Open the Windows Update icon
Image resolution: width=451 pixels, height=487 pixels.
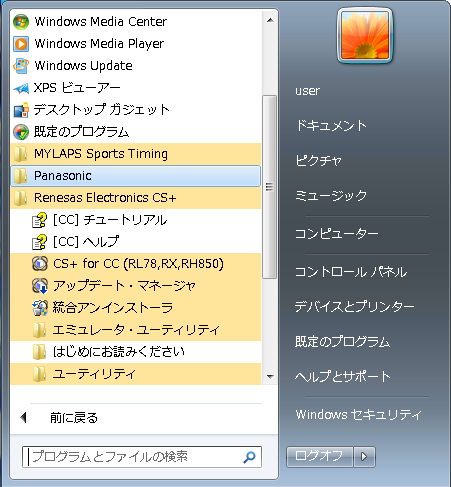click(21, 66)
